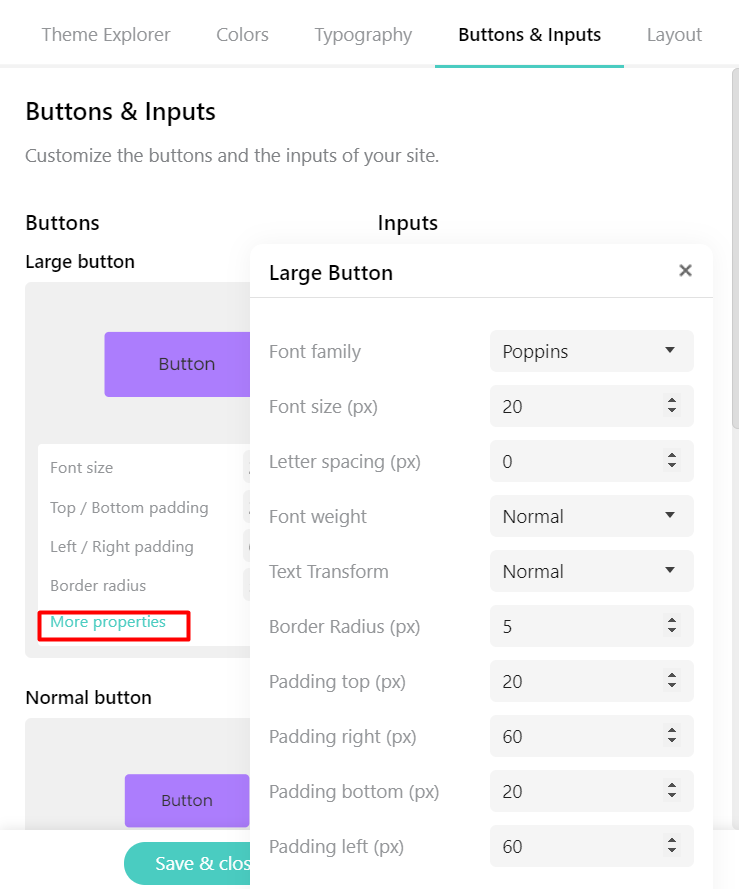Go to the Typography tab

tap(363, 35)
